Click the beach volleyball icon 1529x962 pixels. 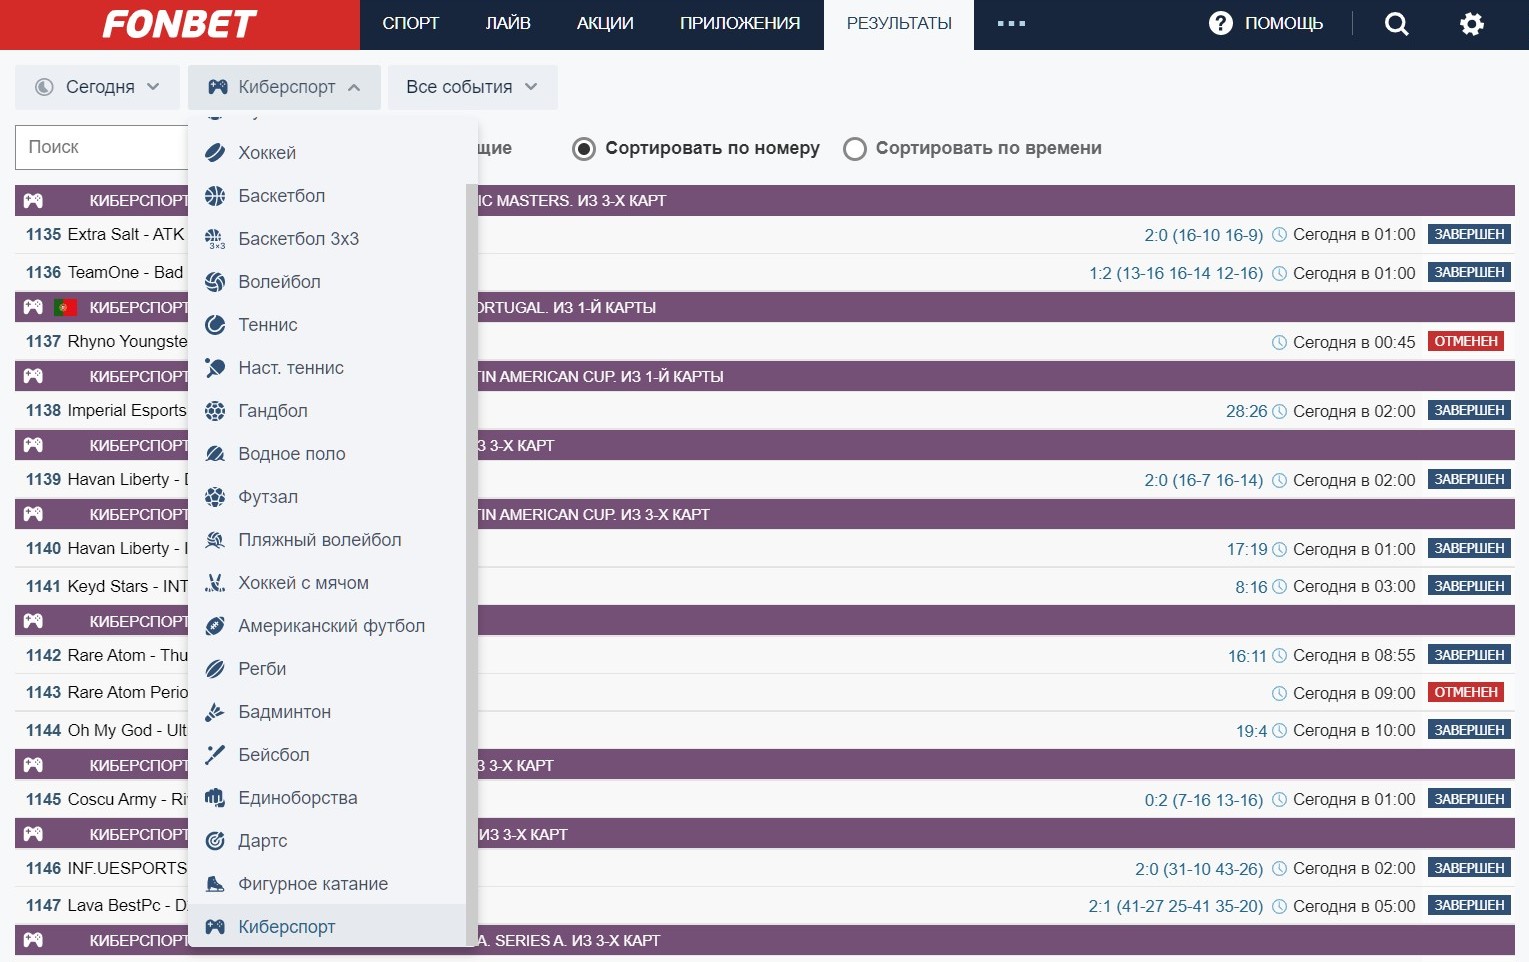(x=215, y=540)
